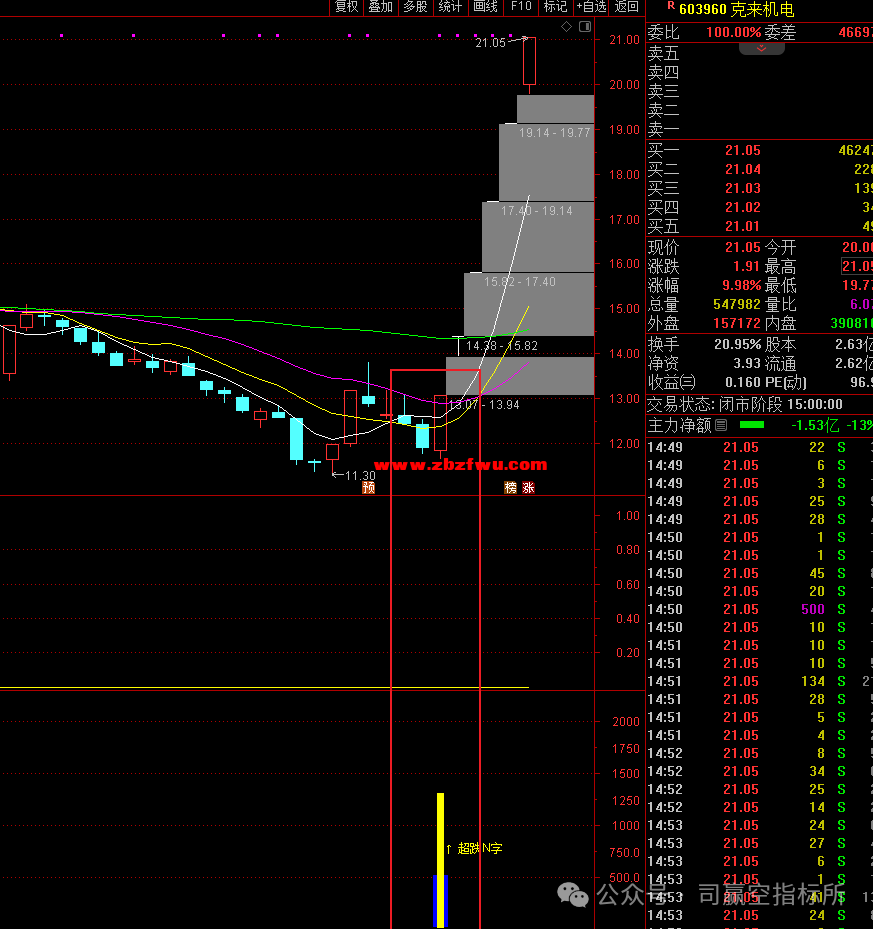Click the 涨 marker below the chart

[528, 488]
